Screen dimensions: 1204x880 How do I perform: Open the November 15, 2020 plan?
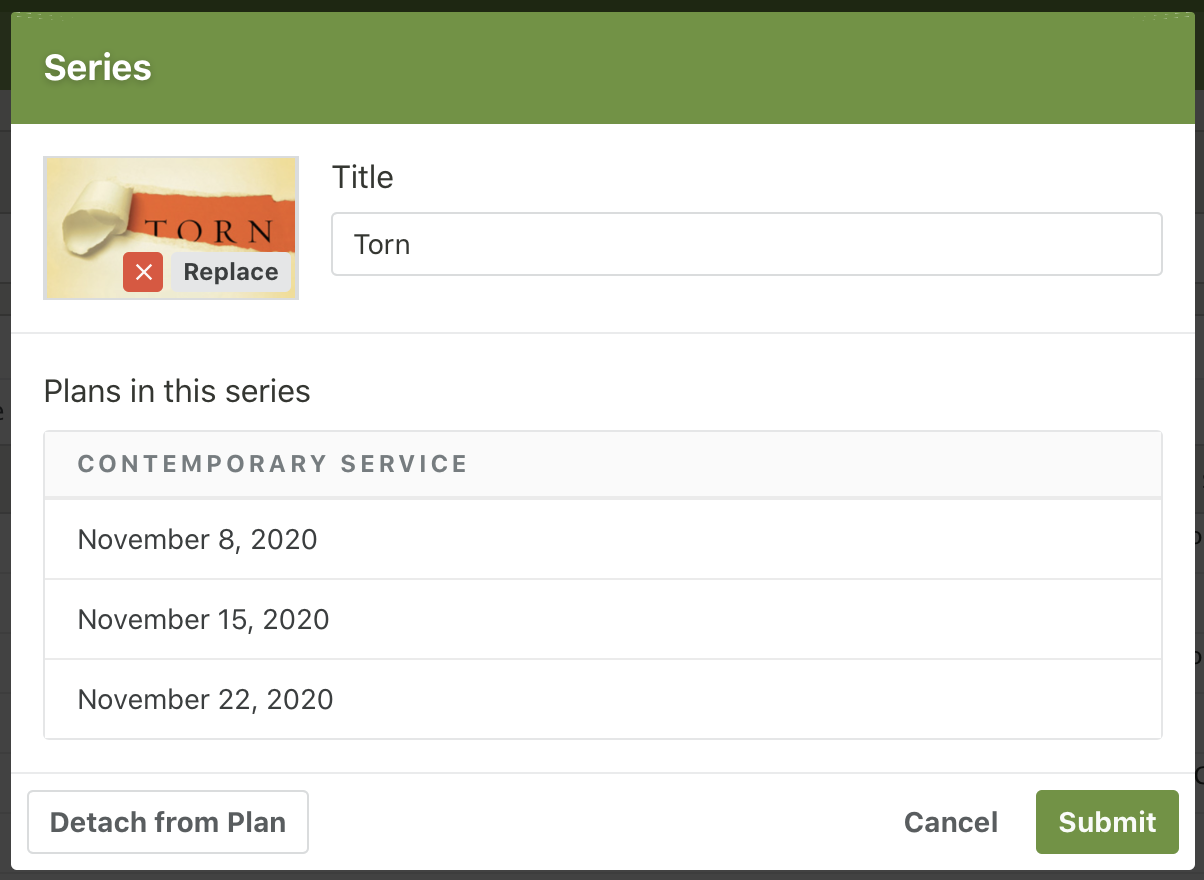pyautogui.click(x=204, y=619)
